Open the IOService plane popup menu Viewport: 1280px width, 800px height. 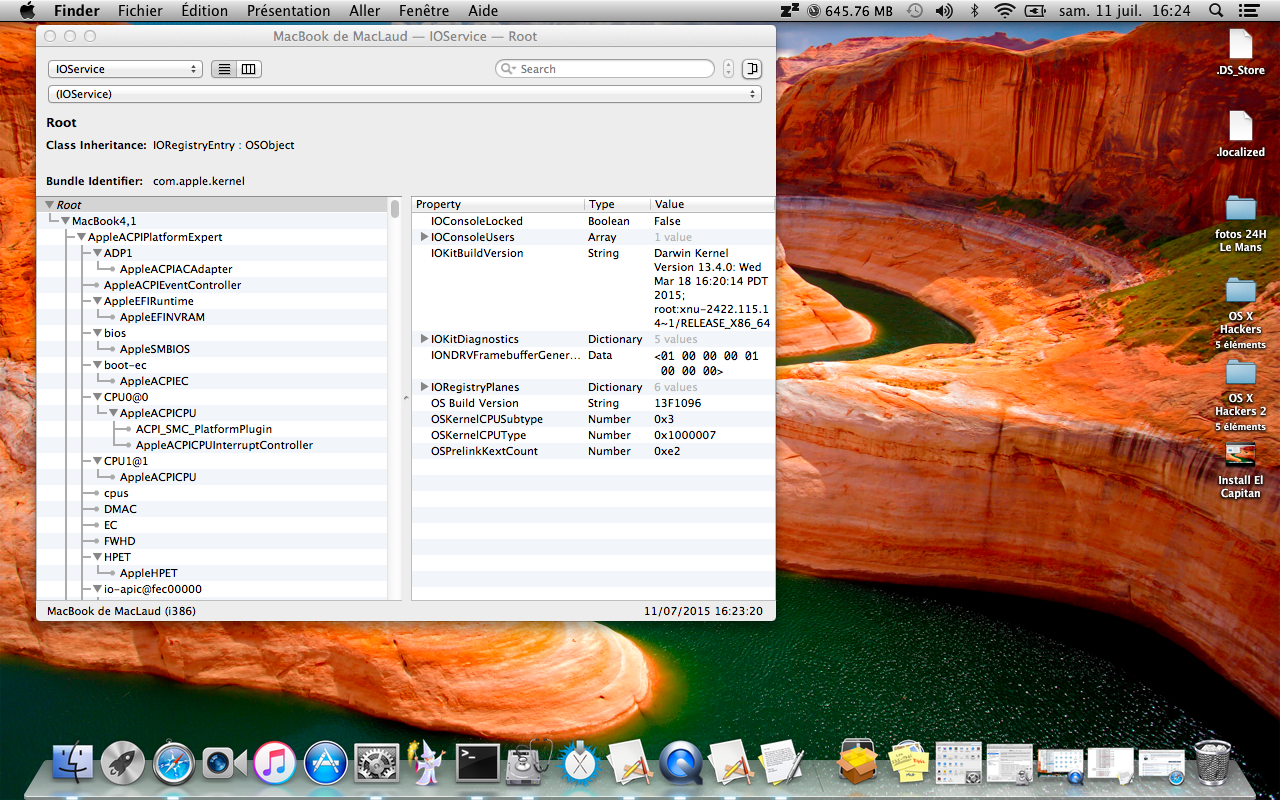pyautogui.click(x=125, y=69)
